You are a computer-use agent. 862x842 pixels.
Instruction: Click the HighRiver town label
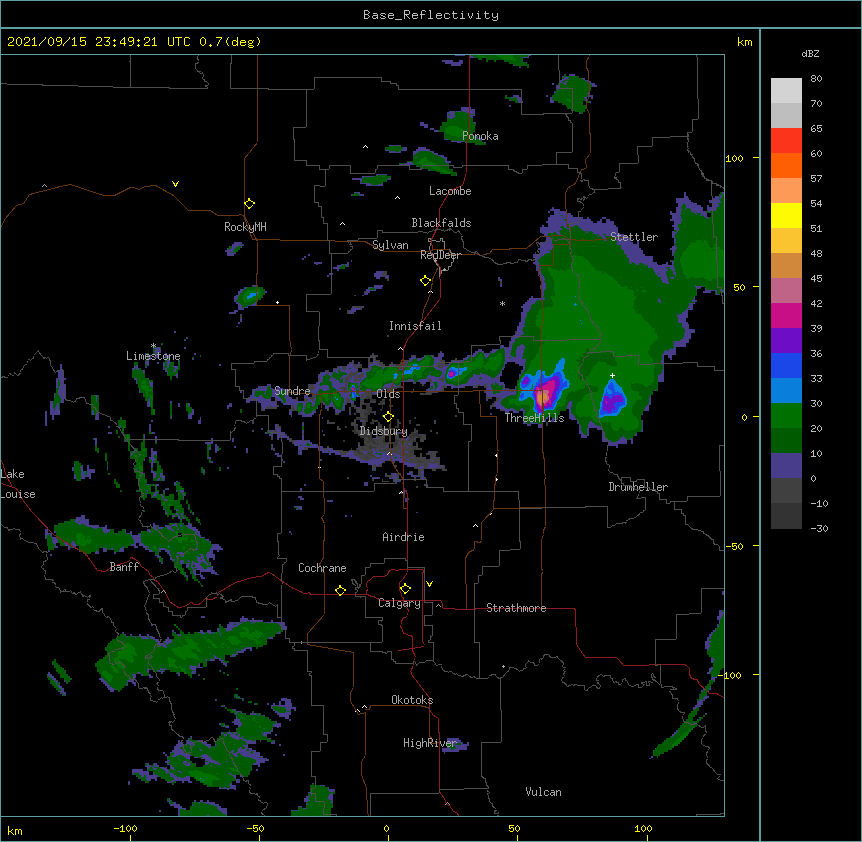(430, 743)
